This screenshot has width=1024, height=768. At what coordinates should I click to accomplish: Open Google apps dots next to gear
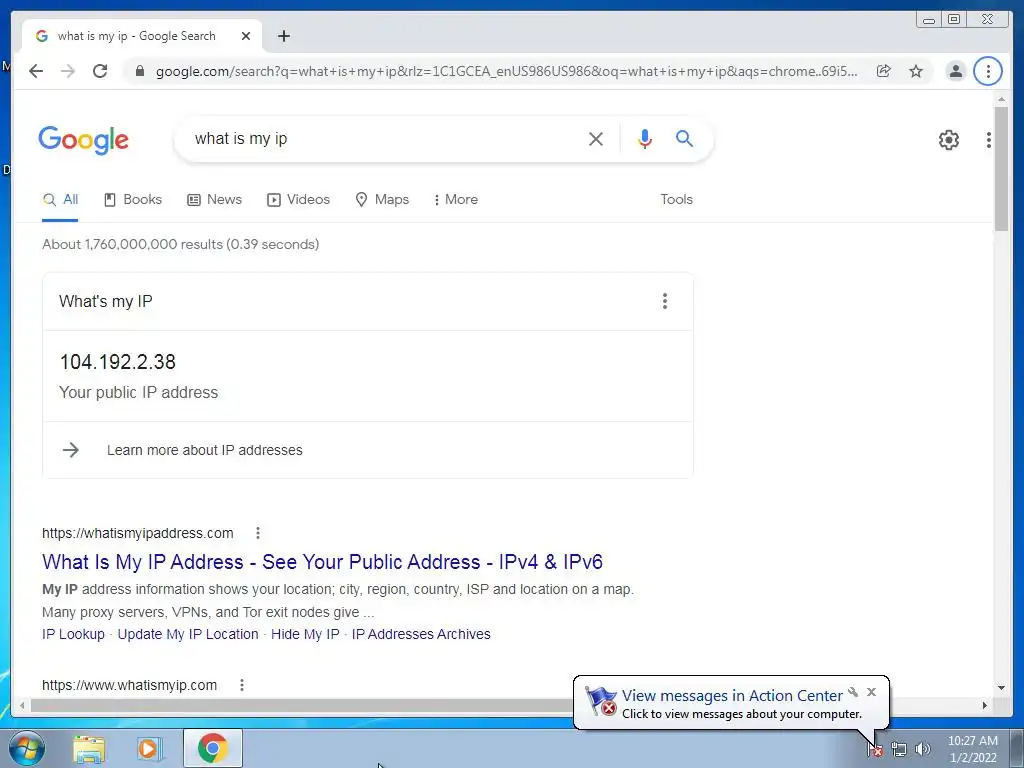pyautogui.click(x=989, y=140)
